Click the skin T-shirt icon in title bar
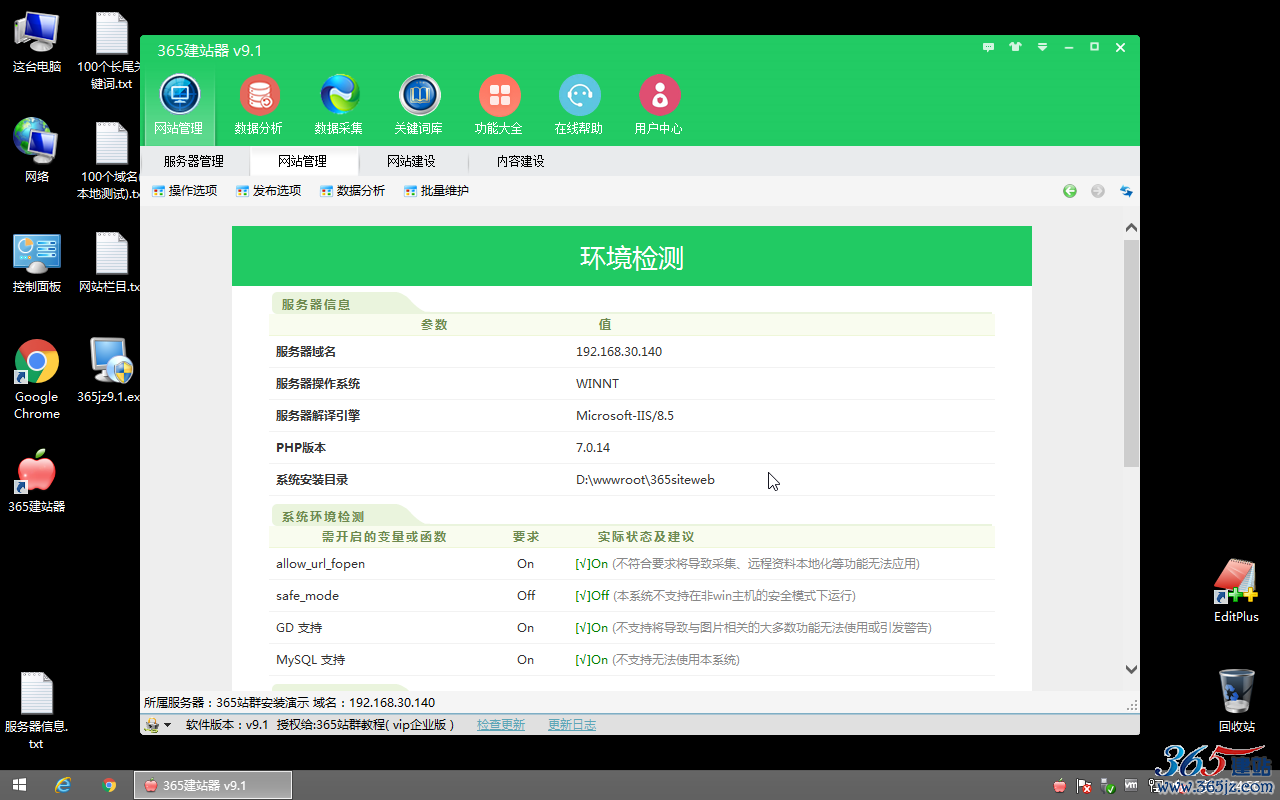 click(x=1016, y=47)
